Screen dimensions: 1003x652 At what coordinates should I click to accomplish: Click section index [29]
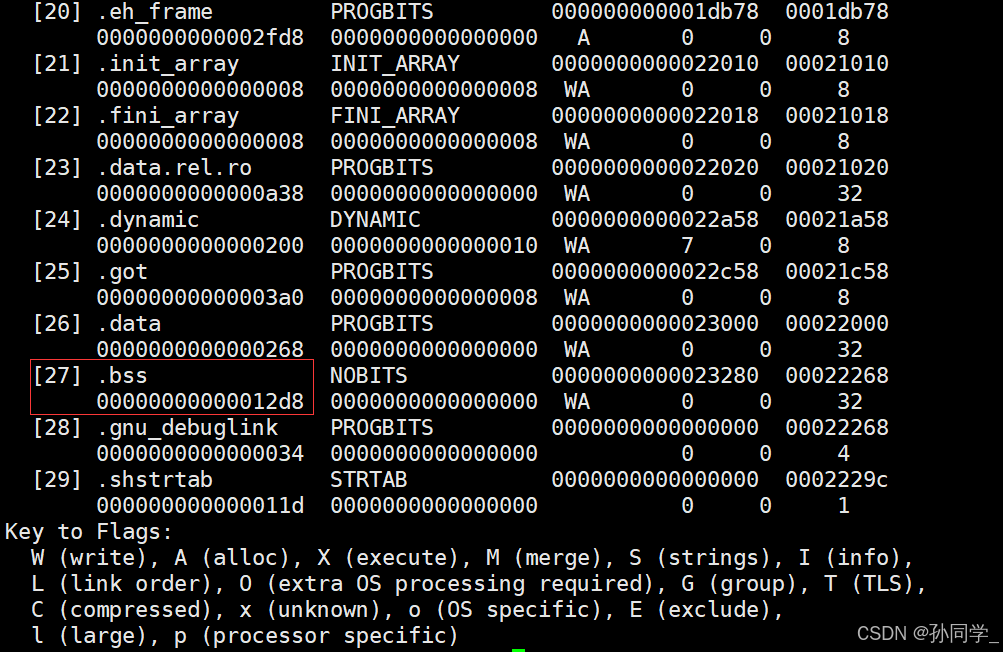(57, 480)
